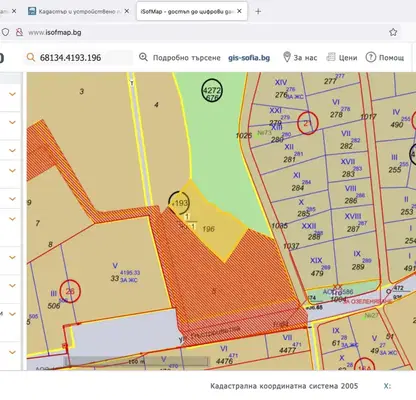Image resolution: width=416 pixels, height=400 pixels.
Task: Switch to the Кадастър и устройствено tab
Action: click(x=79, y=11)
